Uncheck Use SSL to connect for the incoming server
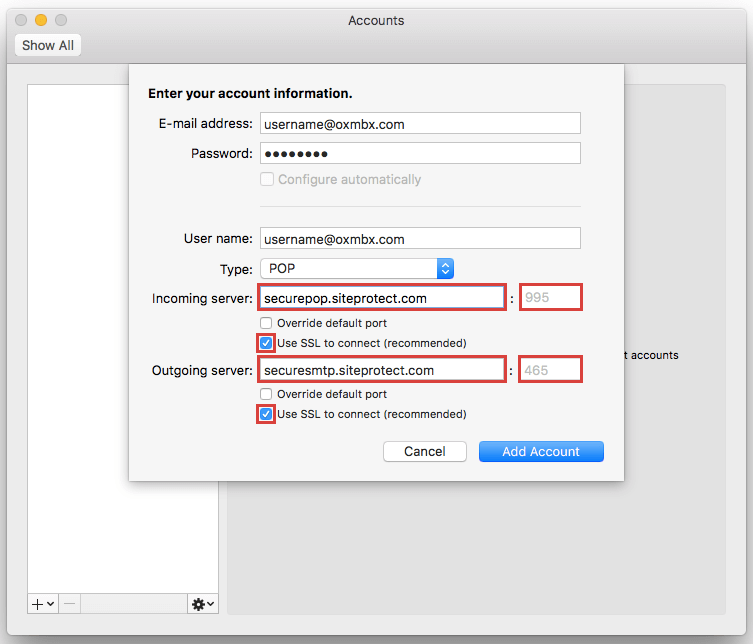 click(x=266, y=343)
